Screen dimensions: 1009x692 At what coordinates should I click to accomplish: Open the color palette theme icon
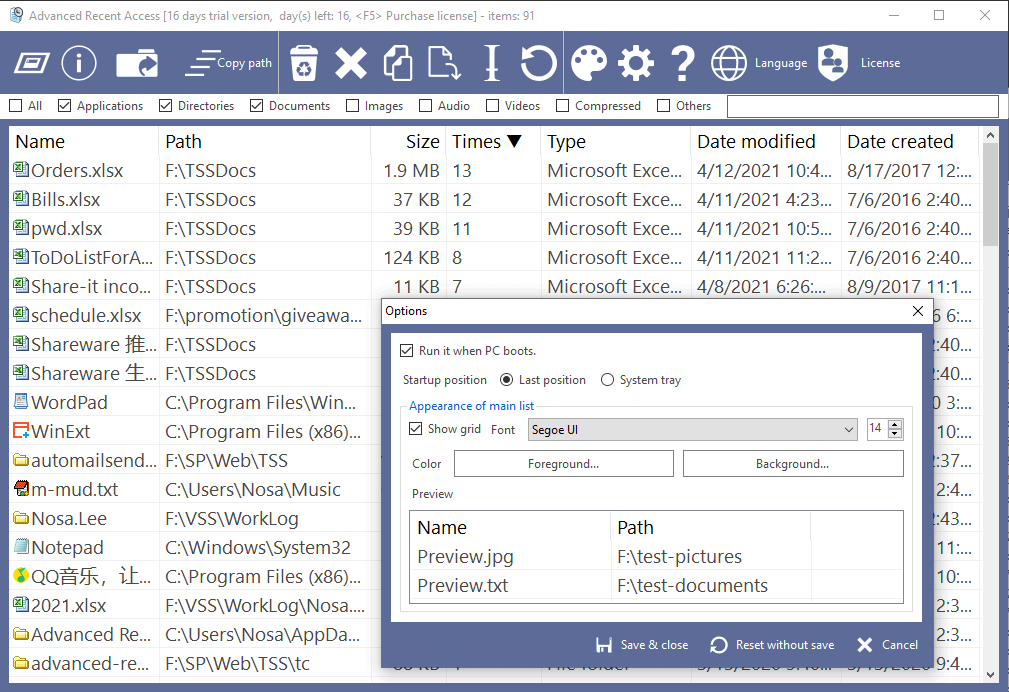point(589,62)
